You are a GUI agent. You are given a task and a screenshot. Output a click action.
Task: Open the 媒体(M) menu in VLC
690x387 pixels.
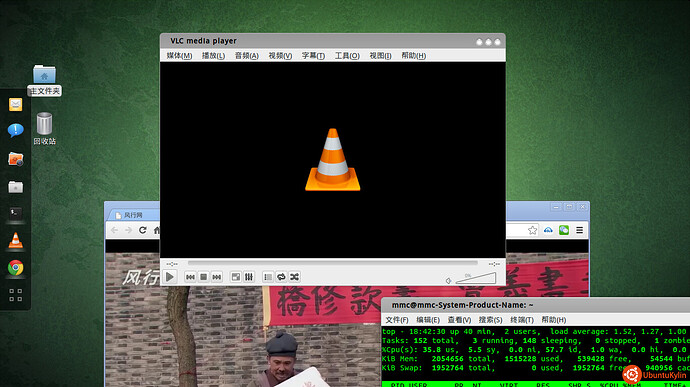179,55
